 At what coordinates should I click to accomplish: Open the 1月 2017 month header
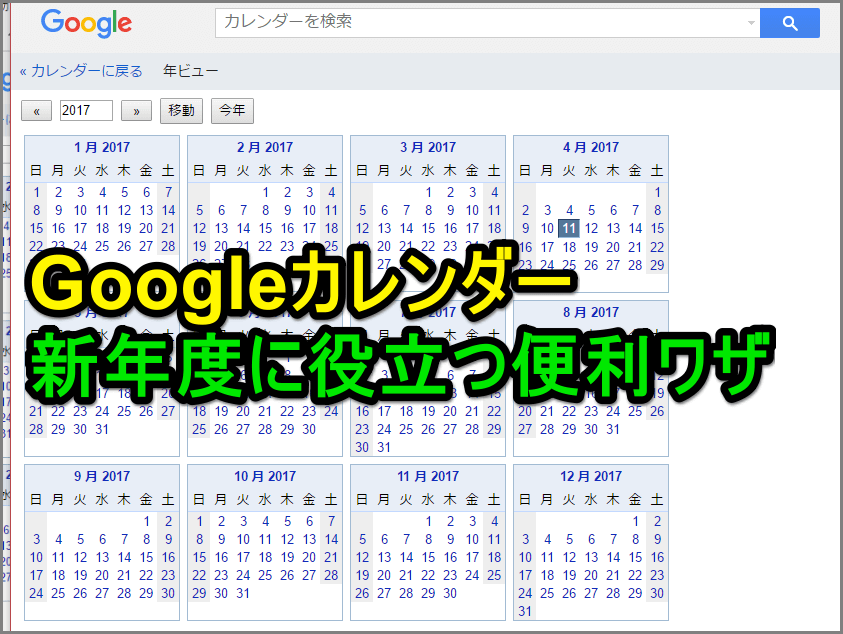(102, 147)
